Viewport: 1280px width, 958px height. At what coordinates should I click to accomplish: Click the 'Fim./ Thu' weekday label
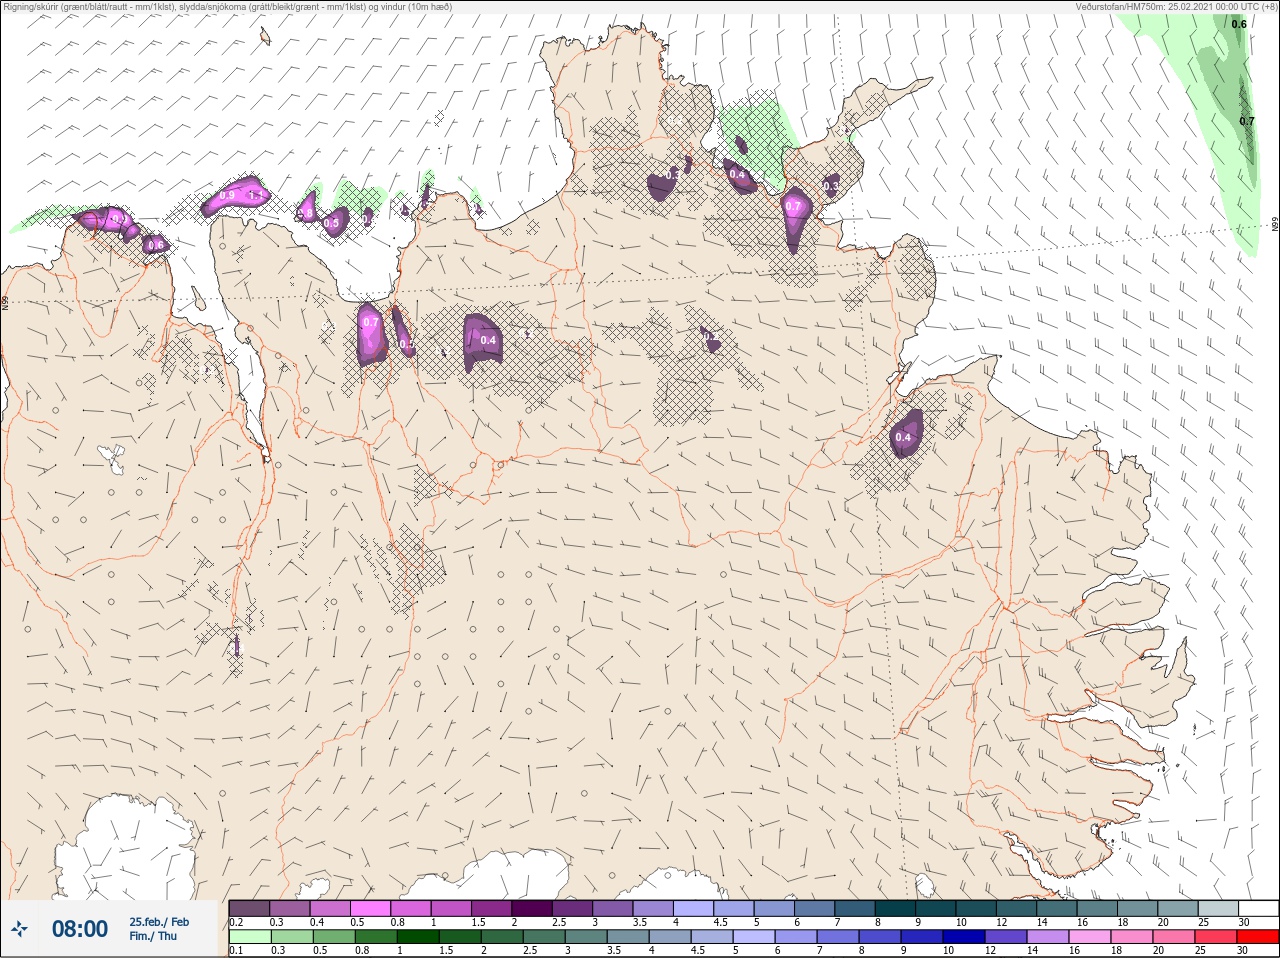(x=153, y=936)
